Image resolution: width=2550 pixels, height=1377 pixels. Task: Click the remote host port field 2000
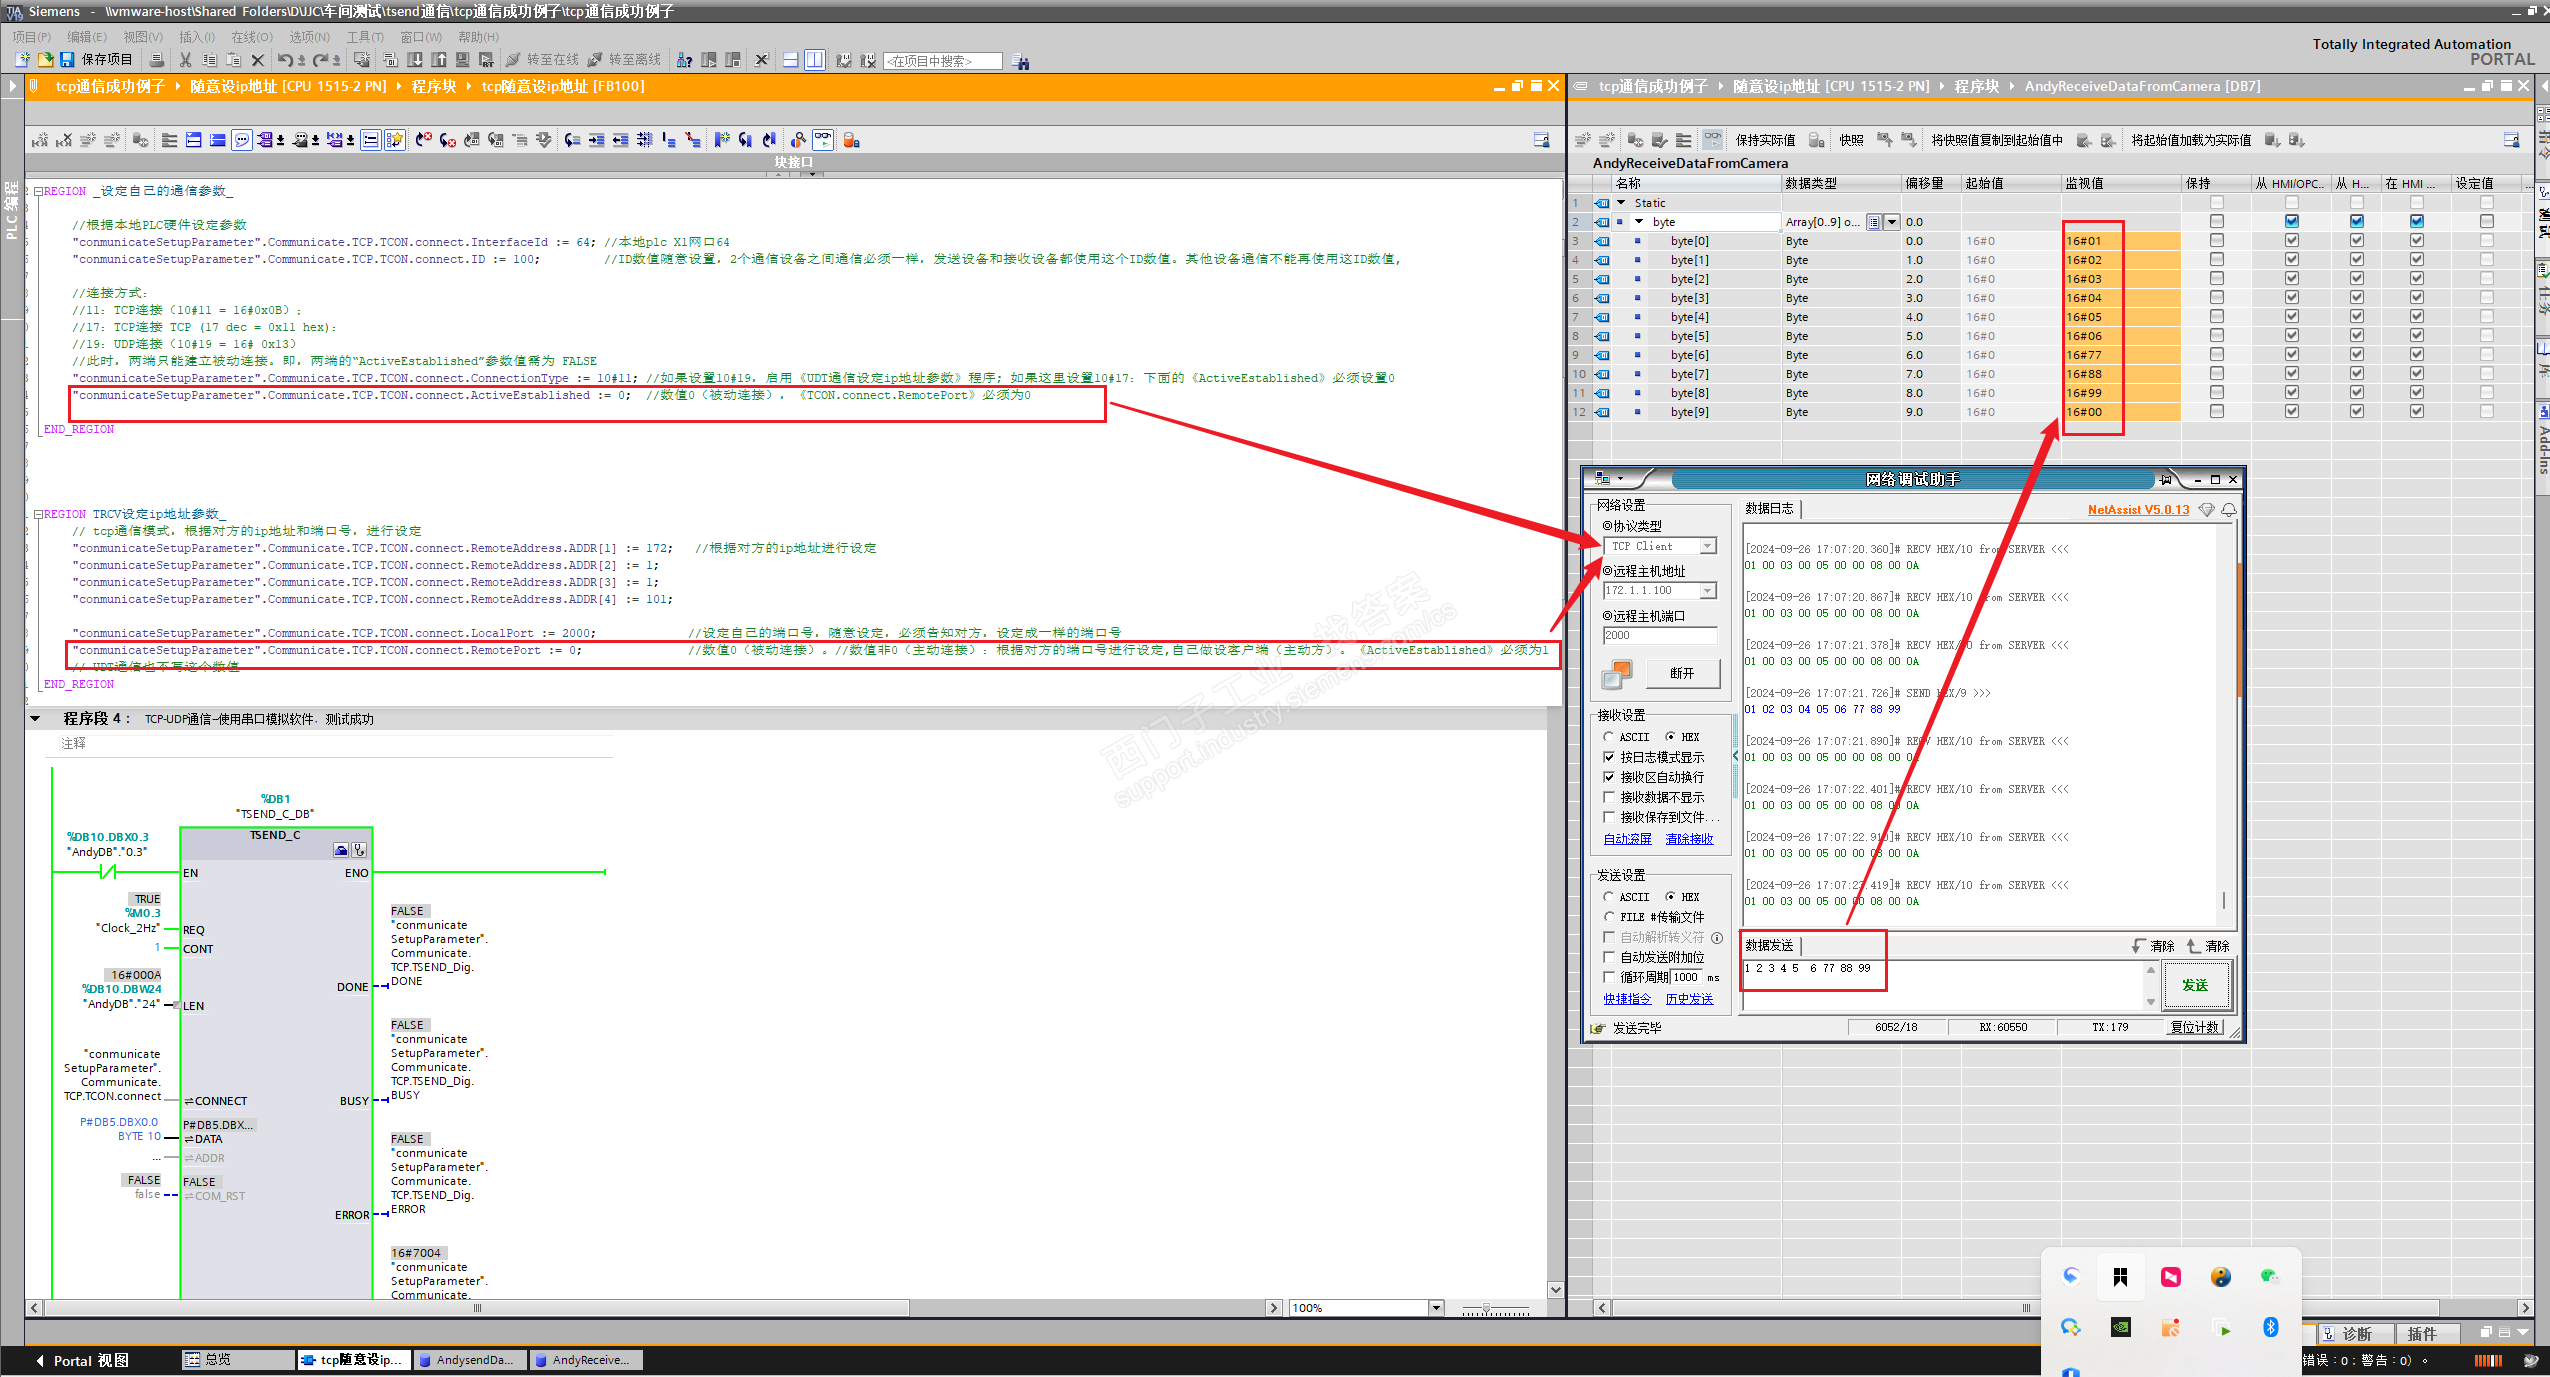click(1659, 636)
